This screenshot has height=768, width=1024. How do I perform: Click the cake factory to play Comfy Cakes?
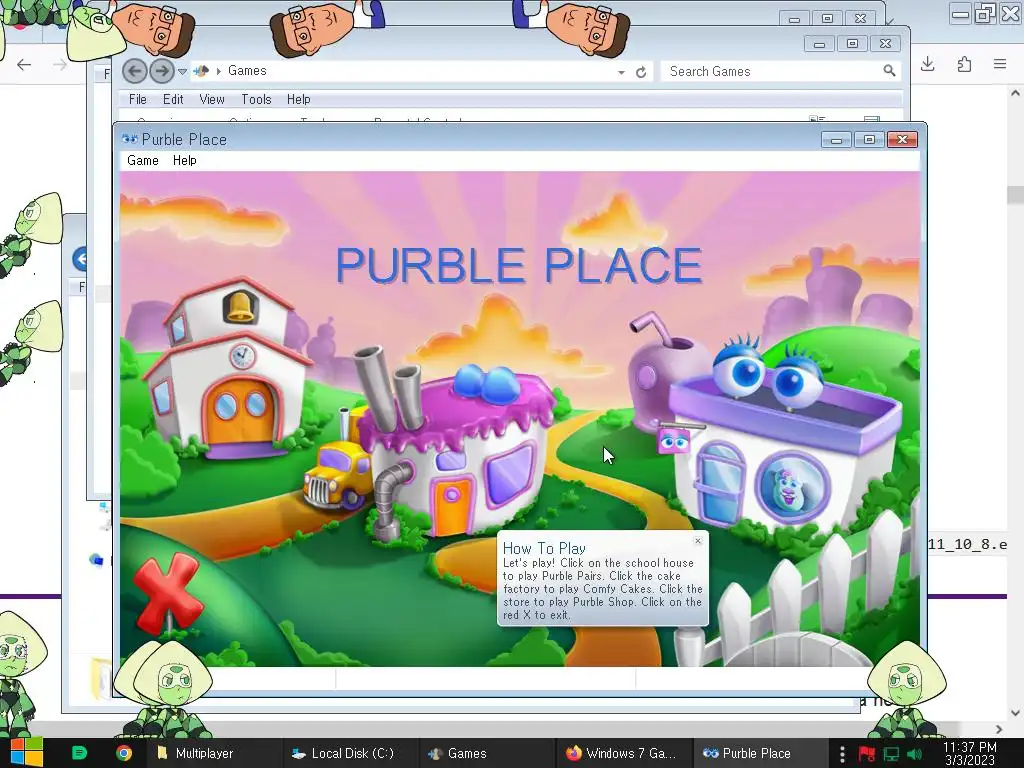458,451
